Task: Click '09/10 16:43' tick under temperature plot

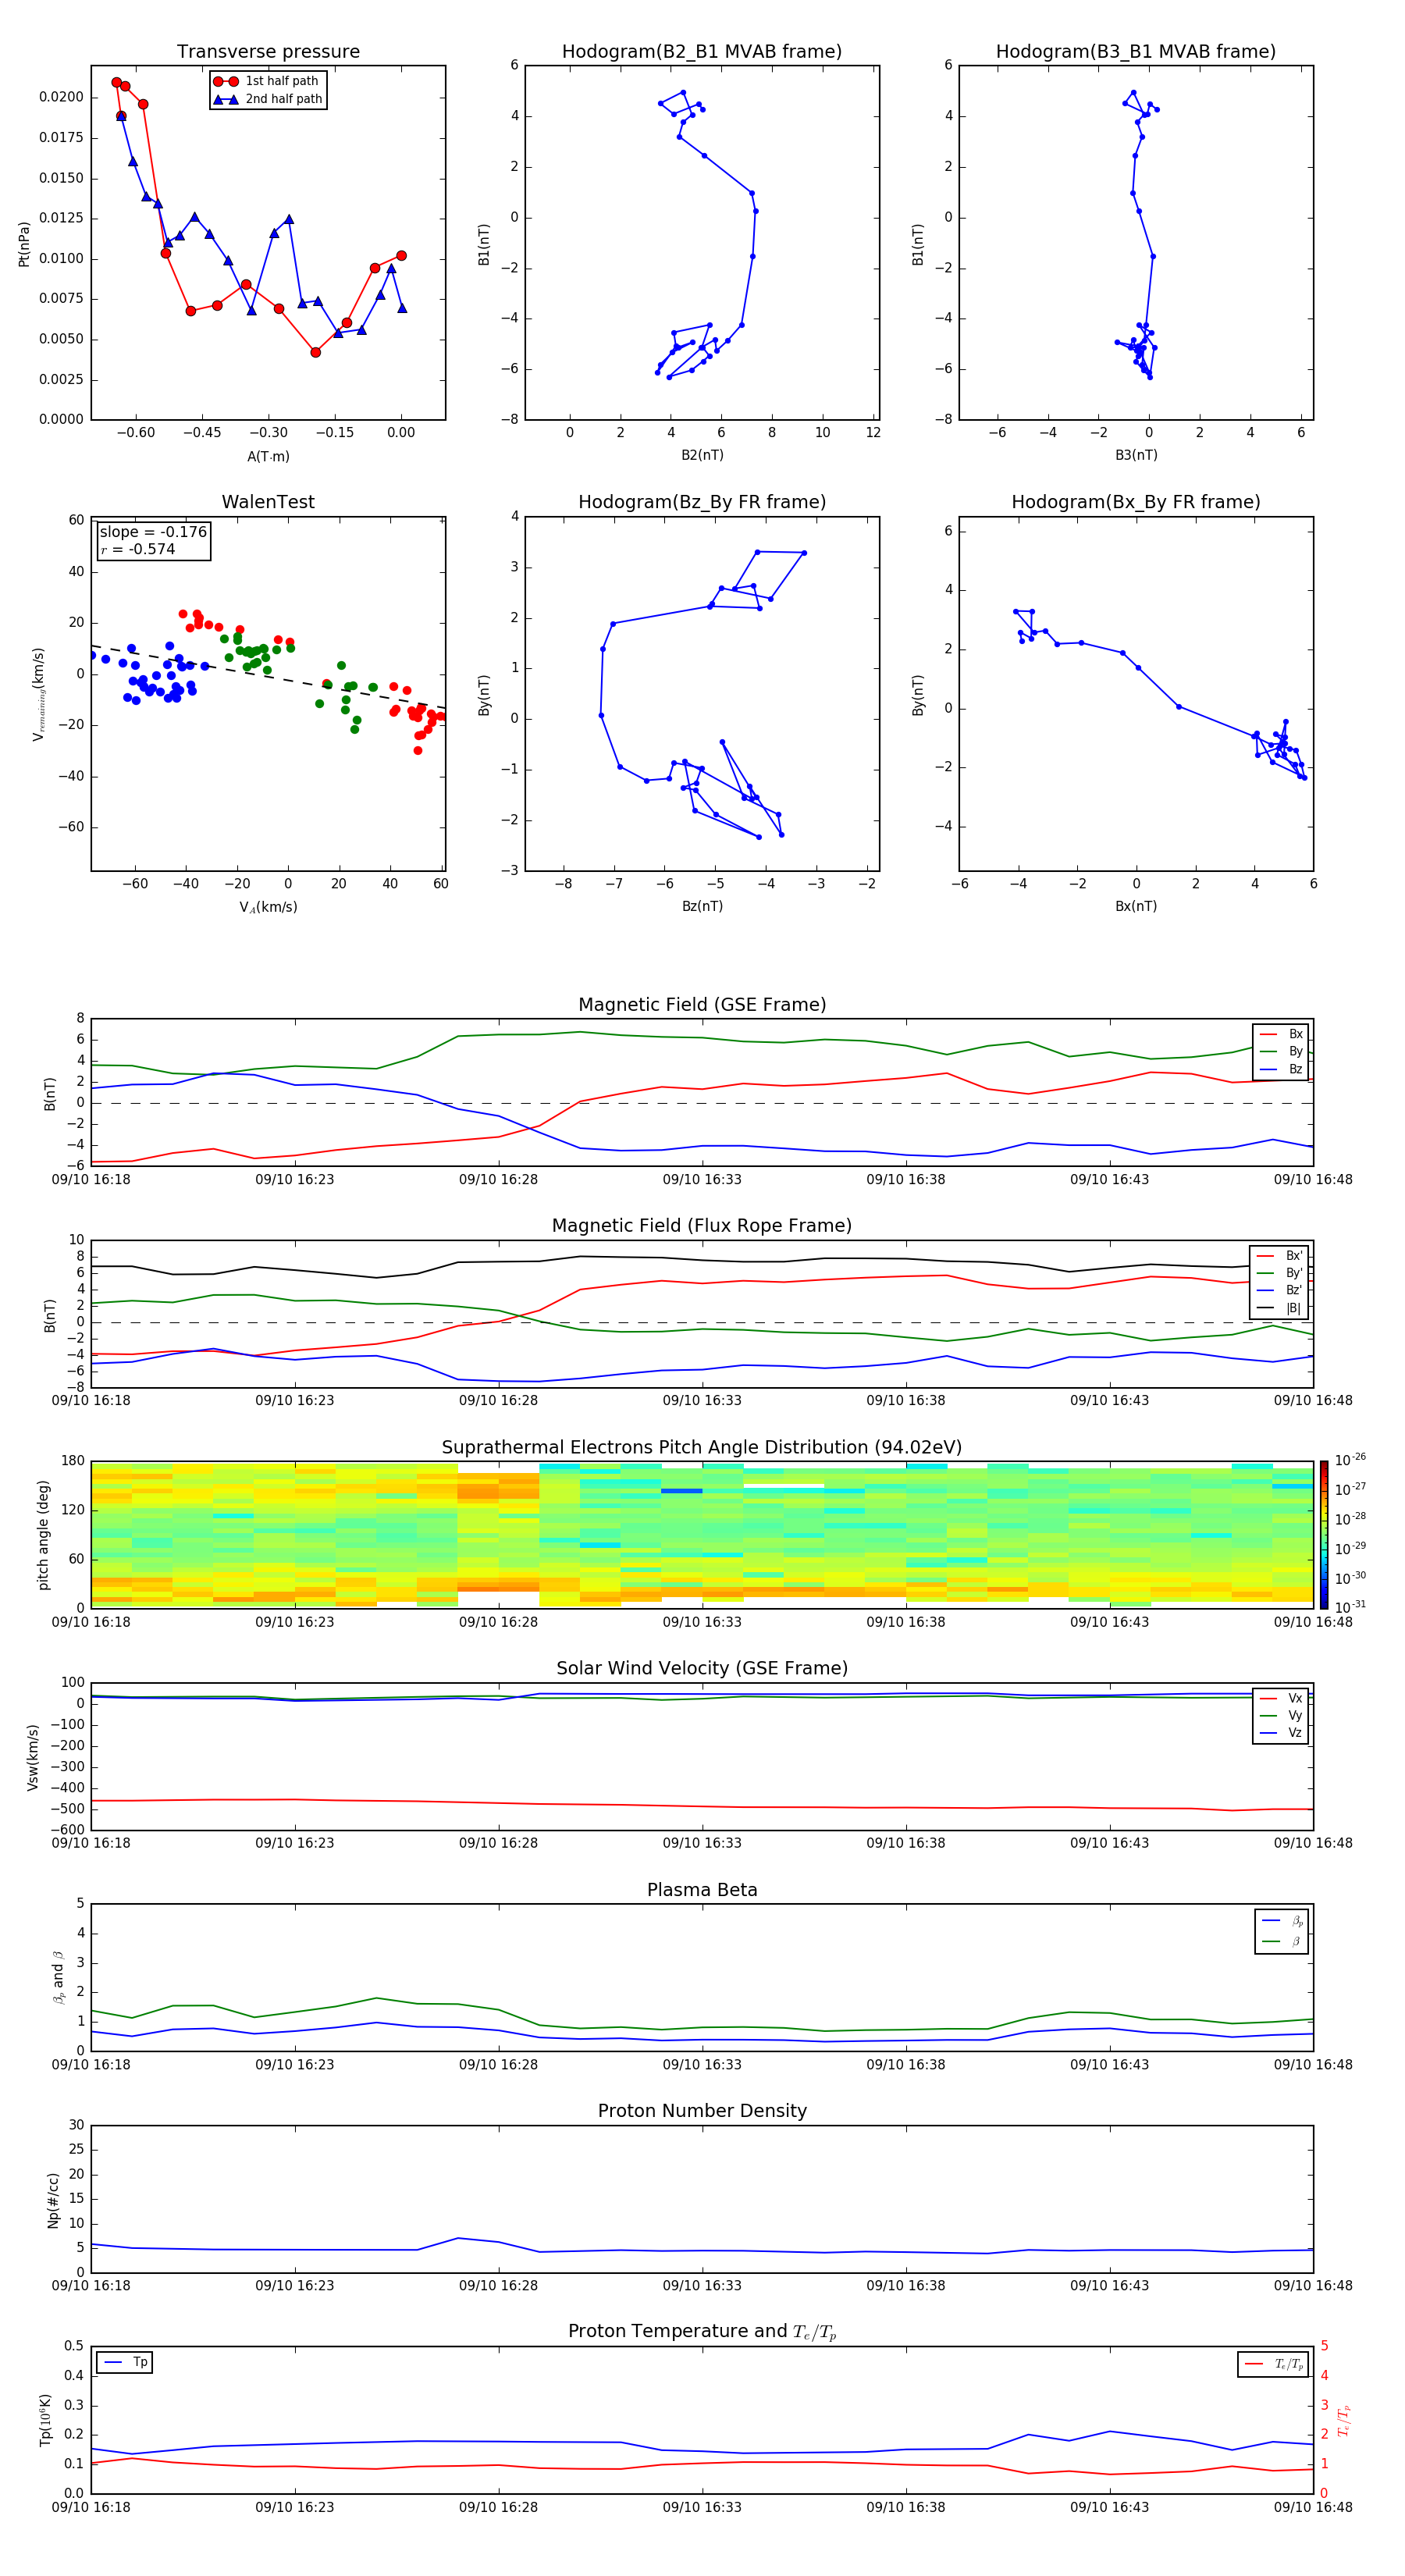Action: (1109, 2507)
